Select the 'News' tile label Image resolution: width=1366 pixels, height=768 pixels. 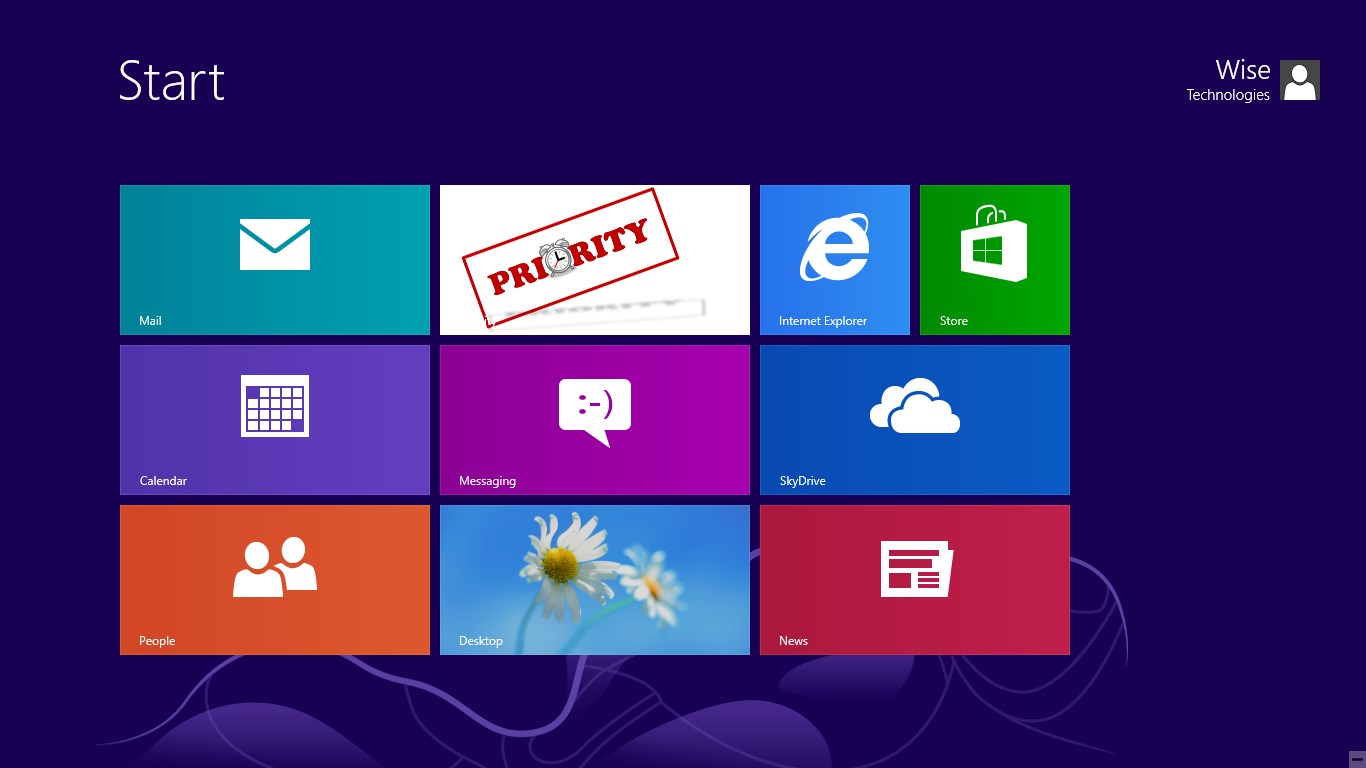793,641
